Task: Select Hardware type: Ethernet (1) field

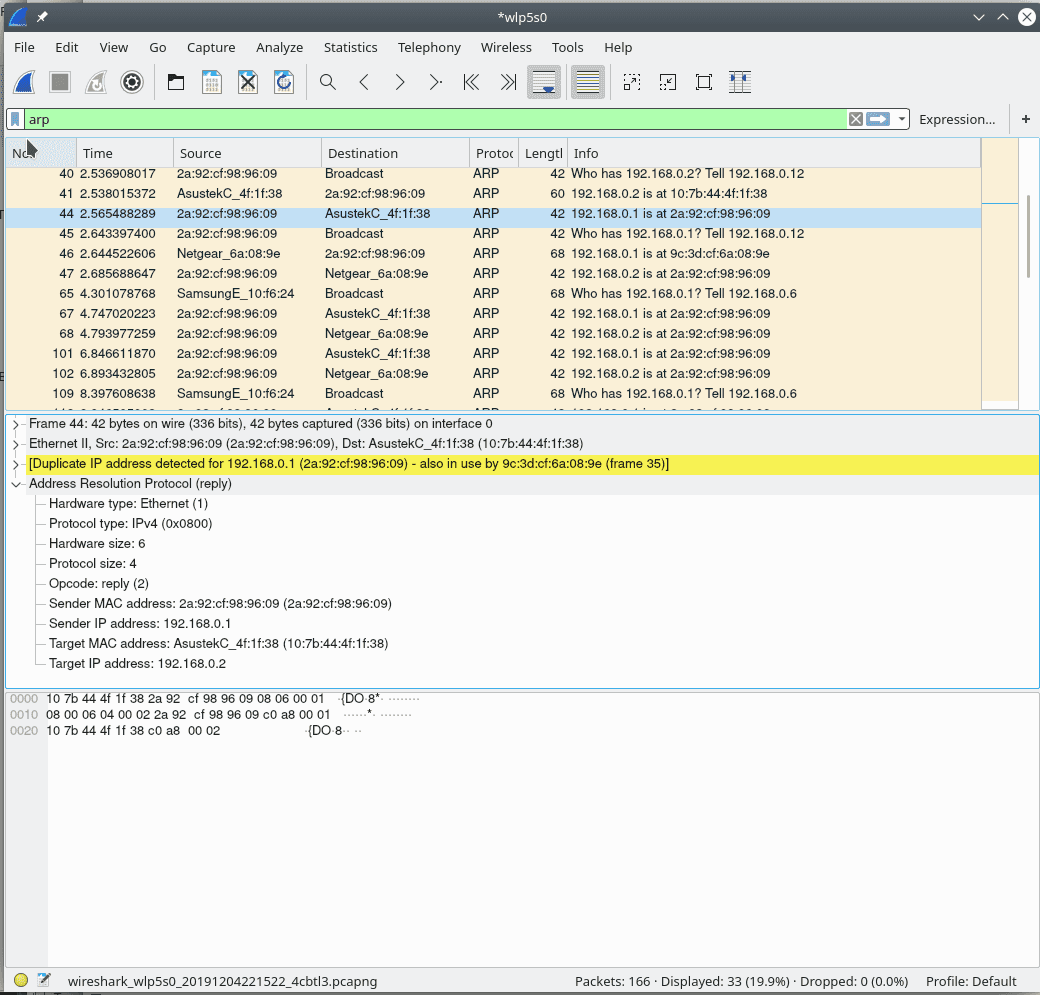Action: [129, 503]
